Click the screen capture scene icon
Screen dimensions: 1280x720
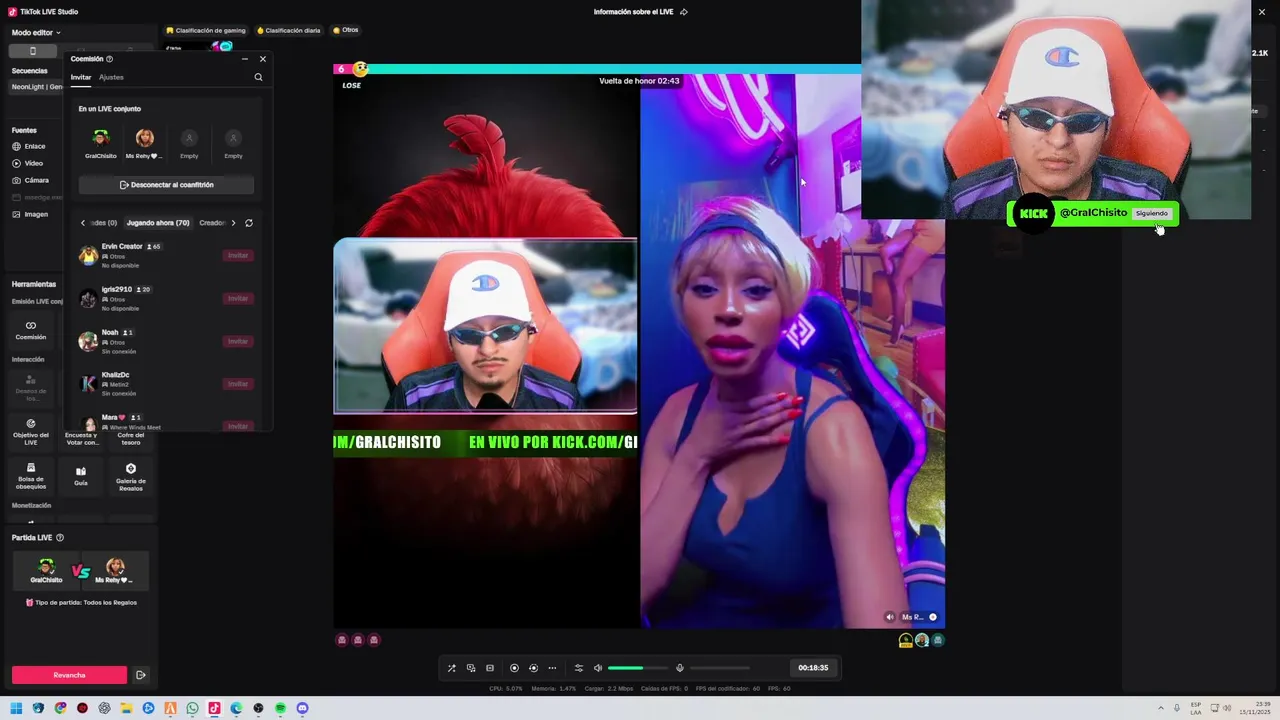pyautogui.click(x=471, y=668)
